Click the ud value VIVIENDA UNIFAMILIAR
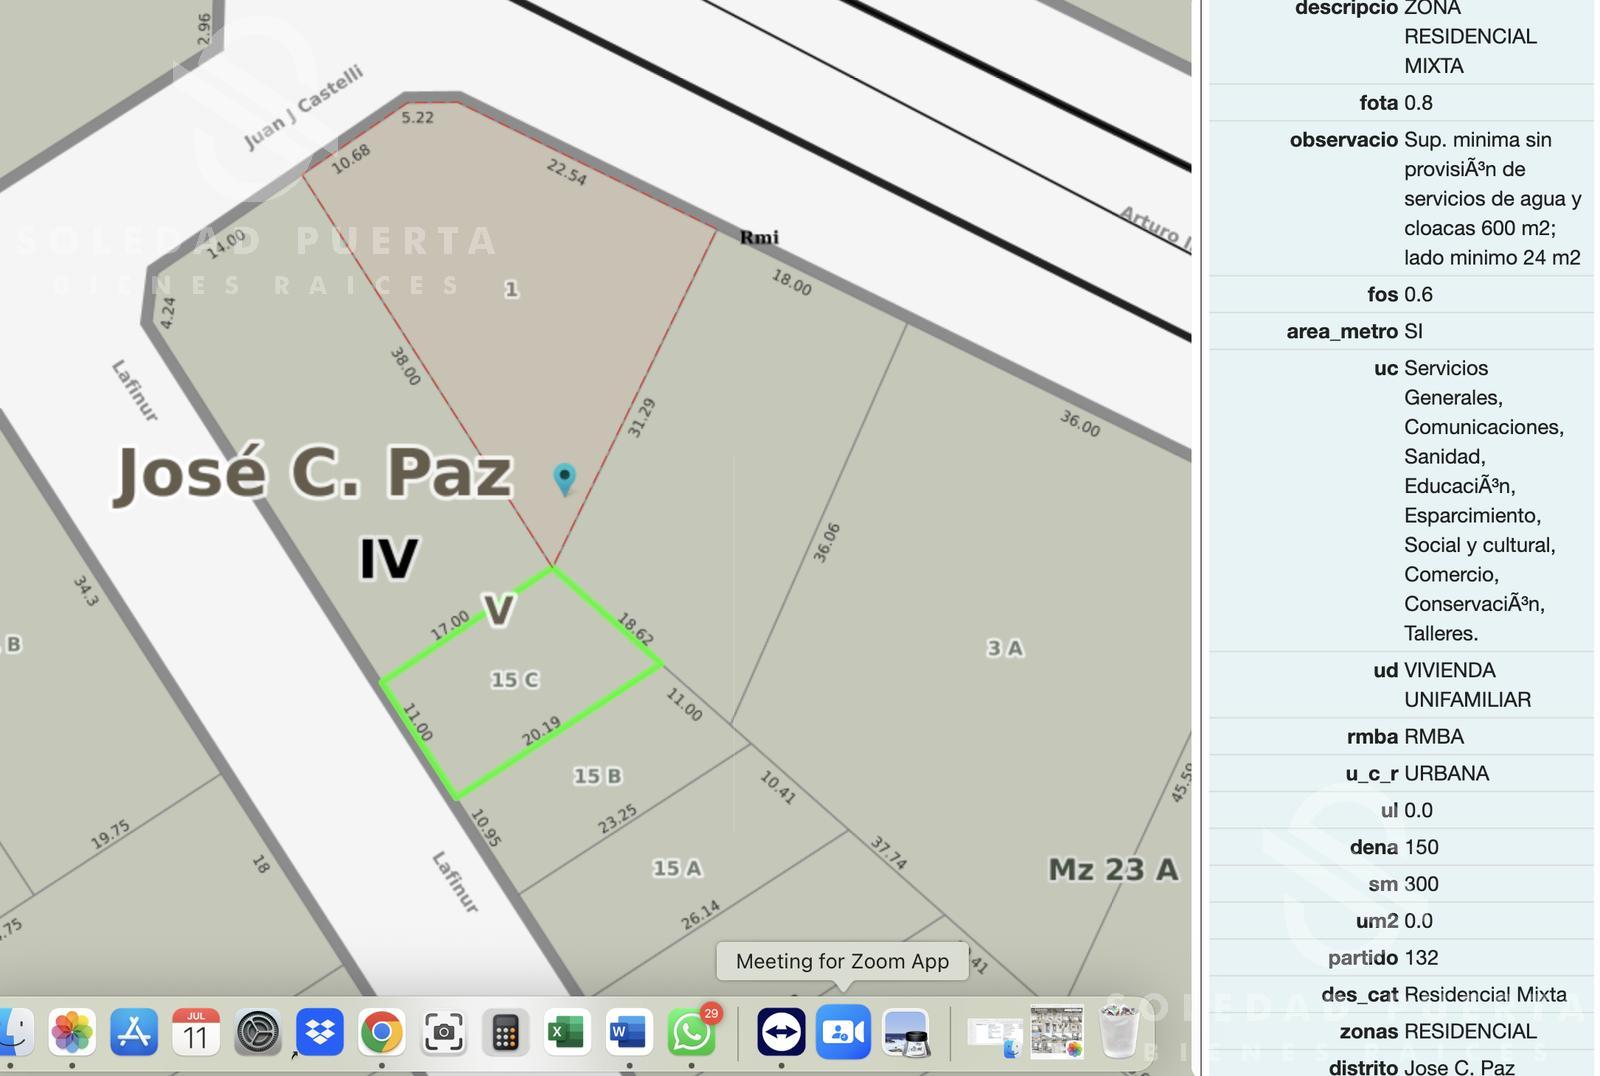 click(1467, 685)
